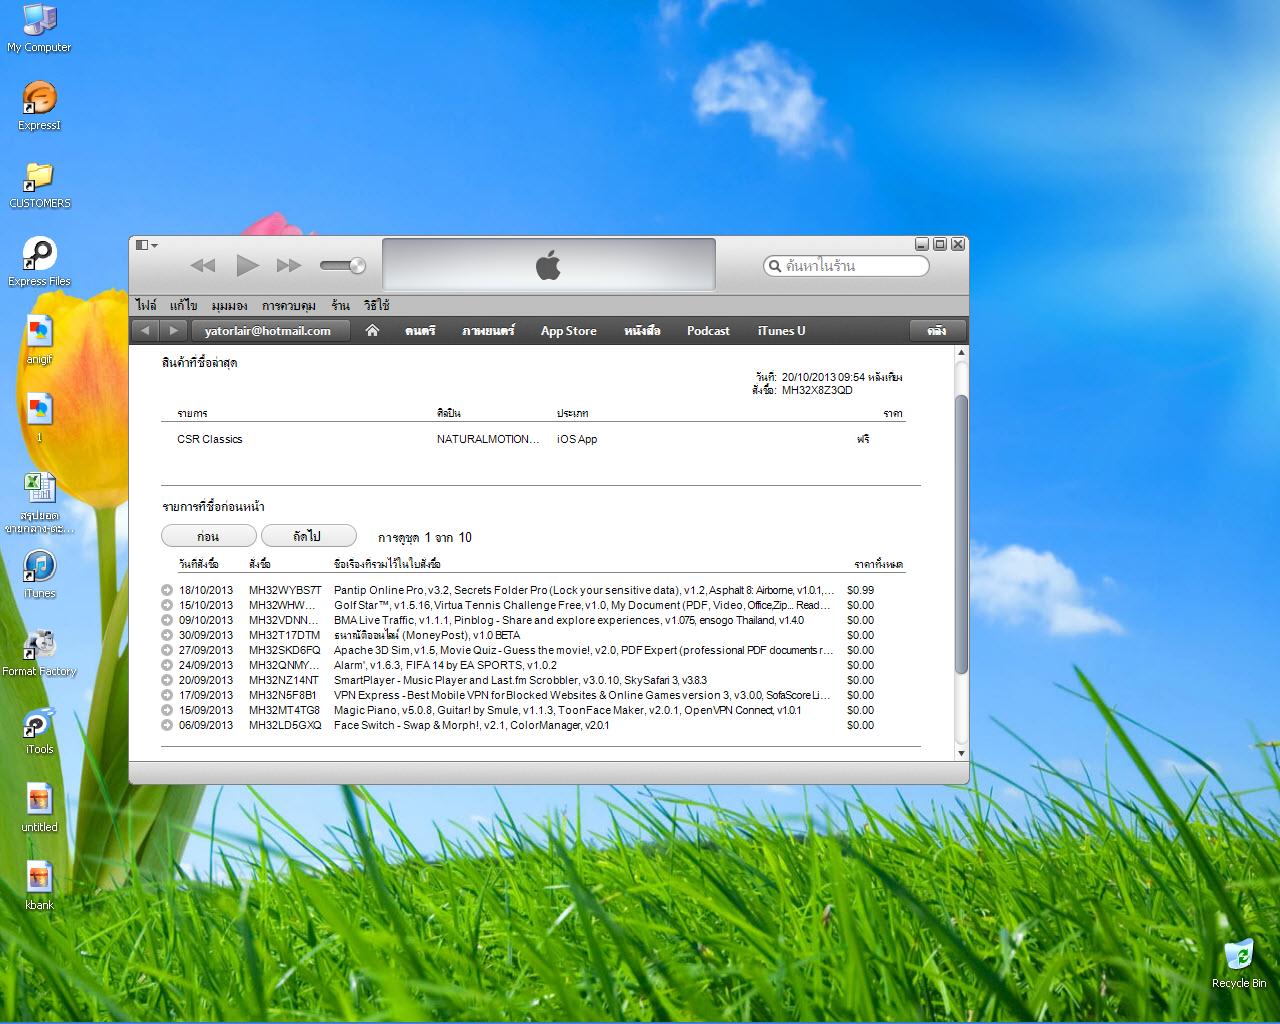This screenshot has width=1280, height=1024.
Task: Select the iTunes desktop shortcut
Action: coord(39,574)
